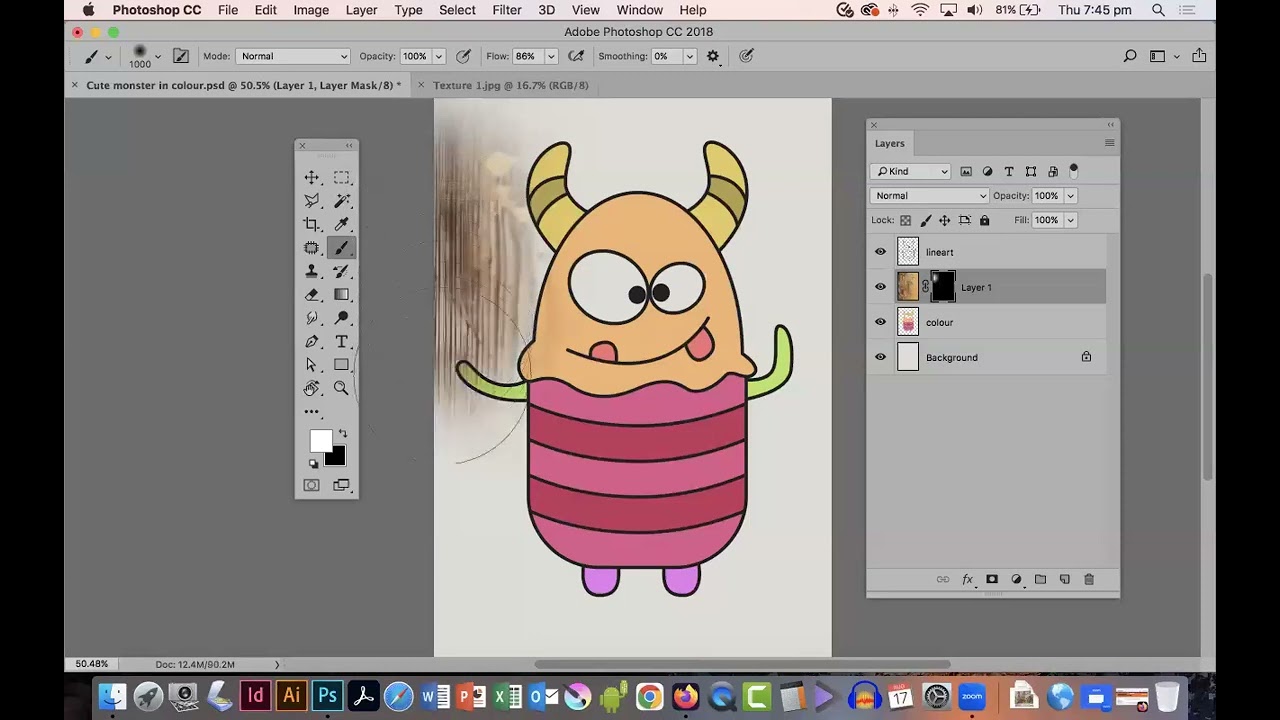
Task: Switch to Texture 1.jpg document tab
Action: (x=510, y=85)
